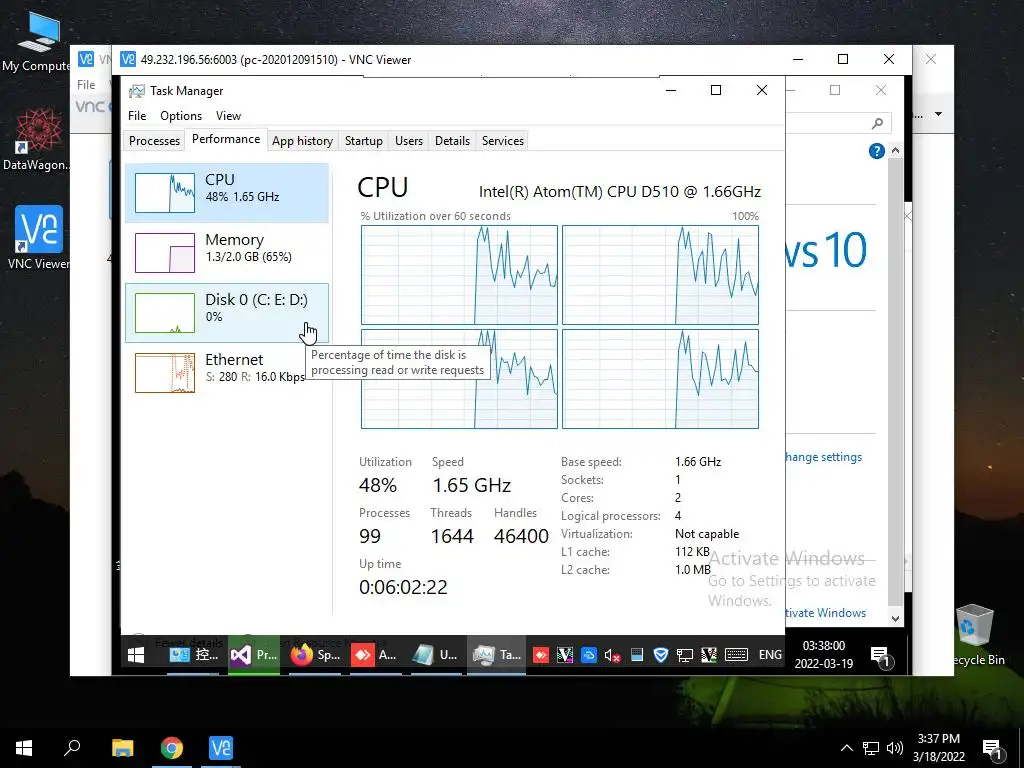Image resolution: width=1024 pixels, height=768 pixels.
Task: Open remote Control Panel taskbar item
Action: point(194,654)
